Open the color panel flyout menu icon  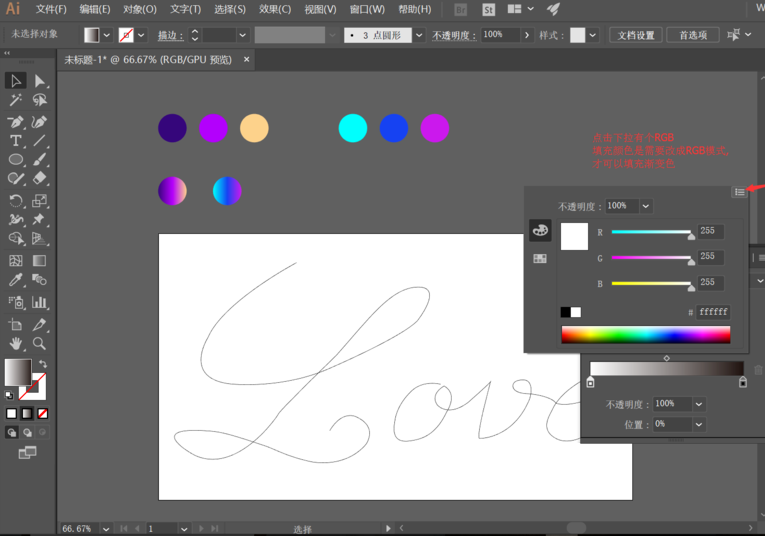click(739, 191)
